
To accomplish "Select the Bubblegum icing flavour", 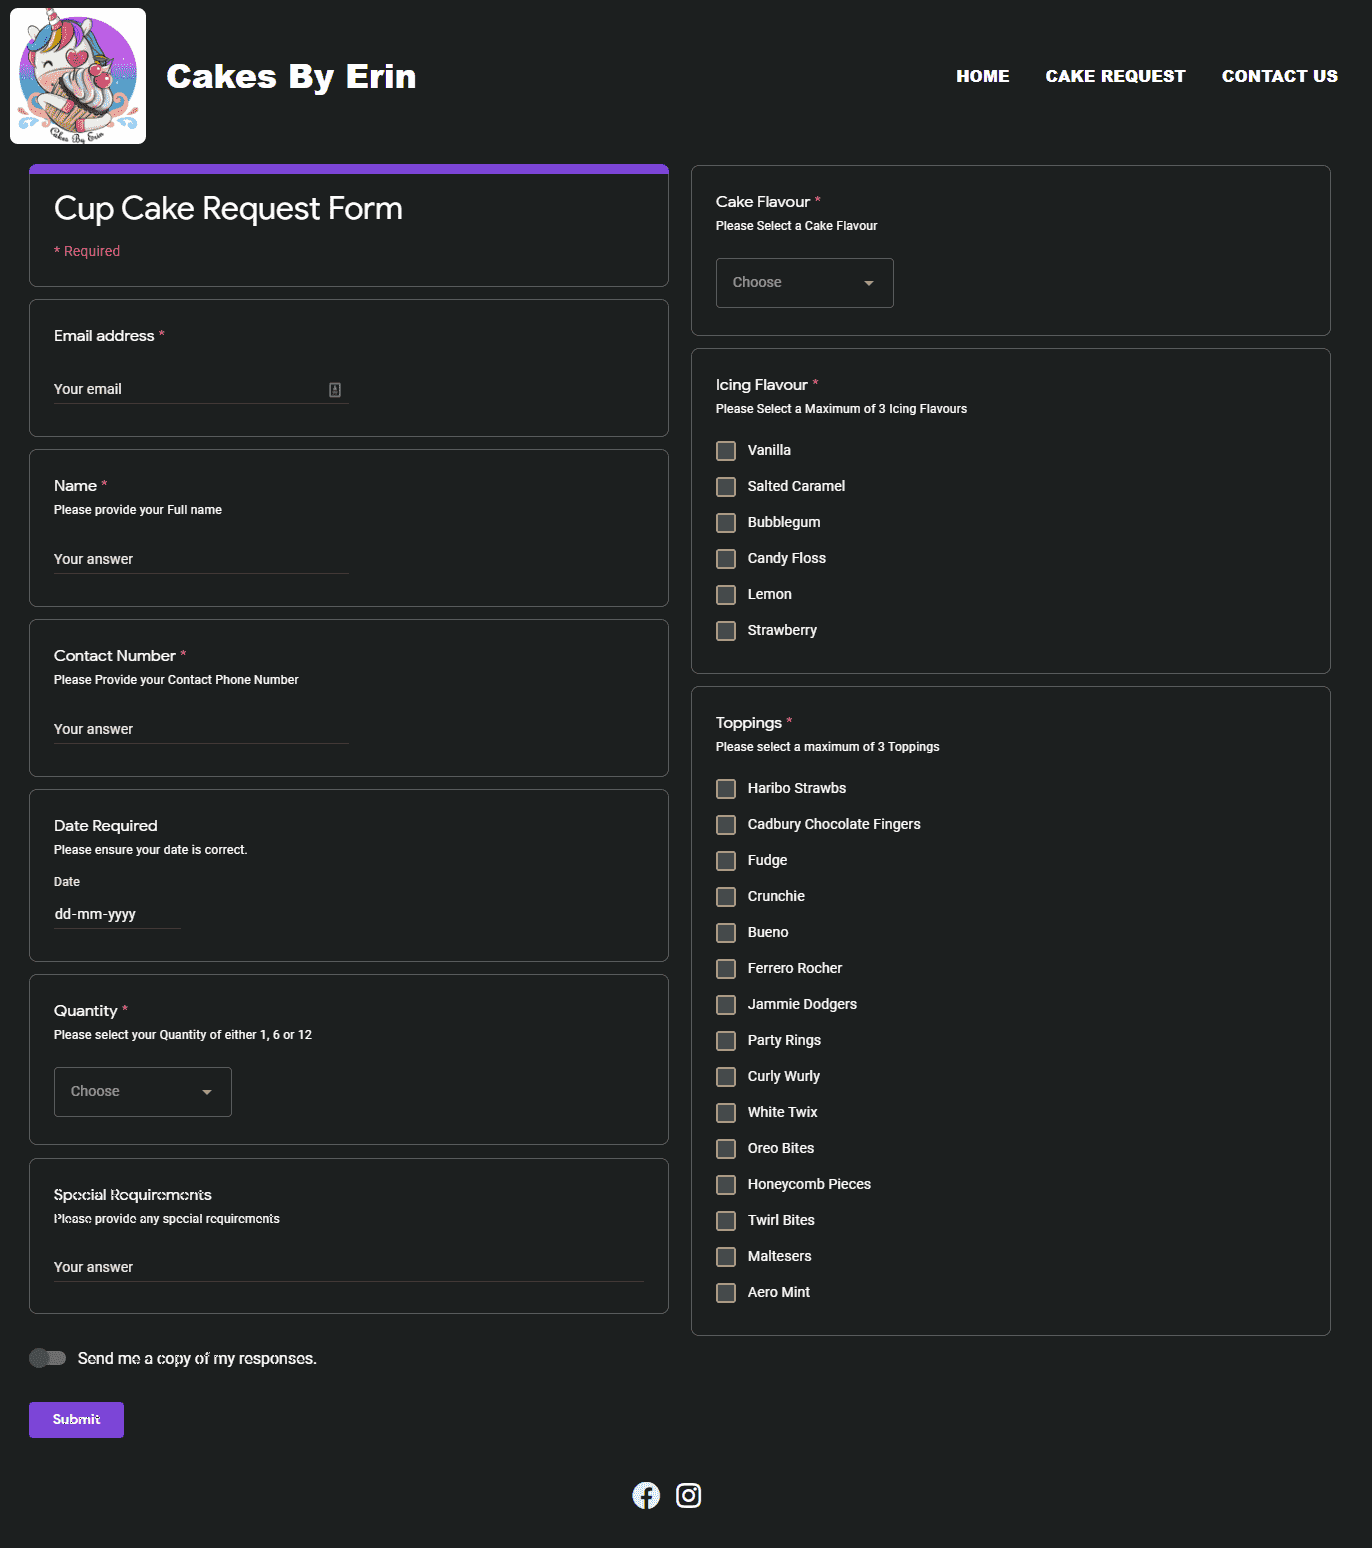I will [x=726, y=523].
